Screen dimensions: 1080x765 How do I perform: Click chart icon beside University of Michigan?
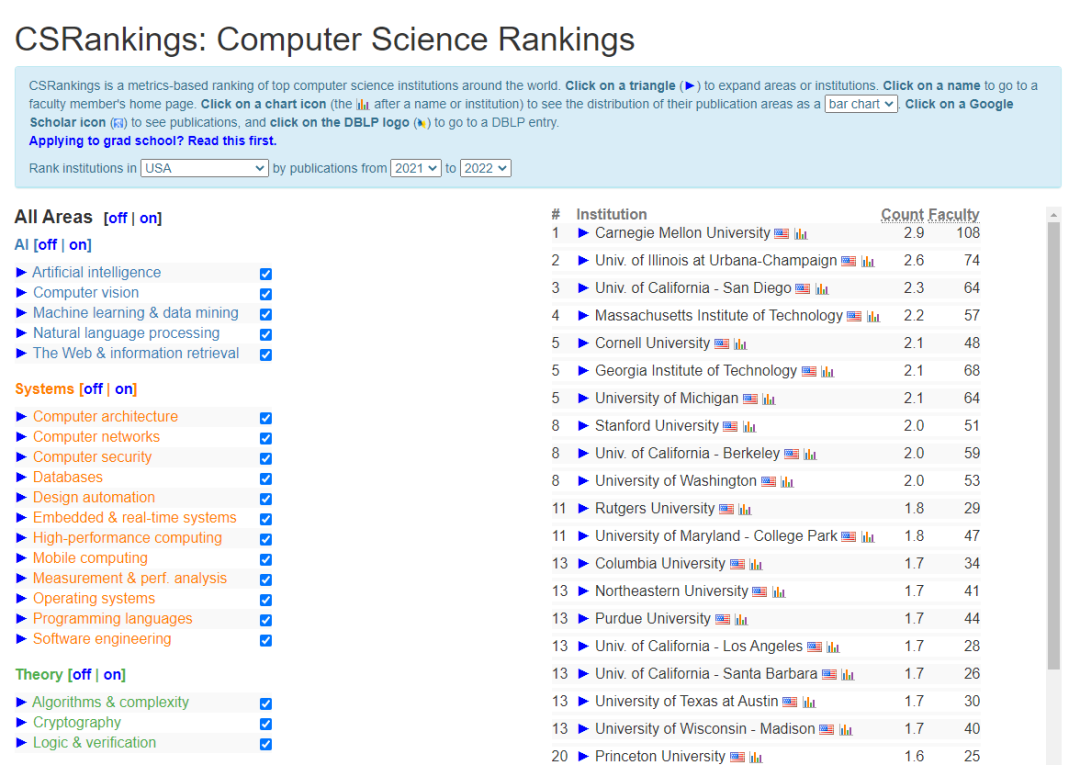[769, 400]
